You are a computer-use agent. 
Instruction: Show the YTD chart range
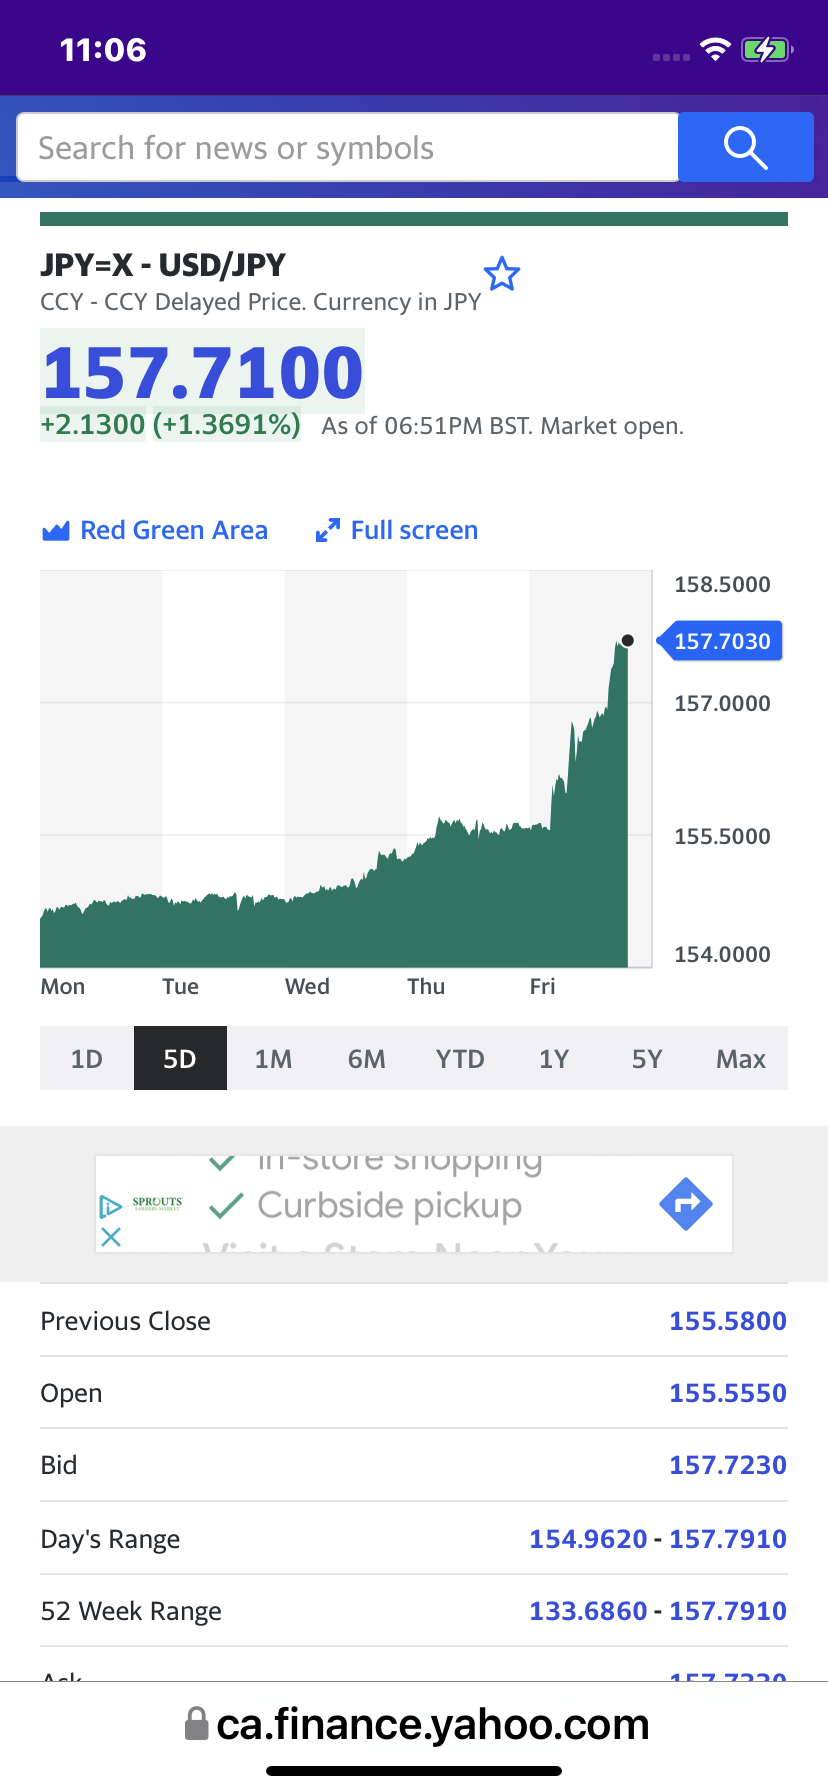coord(460,1058)
